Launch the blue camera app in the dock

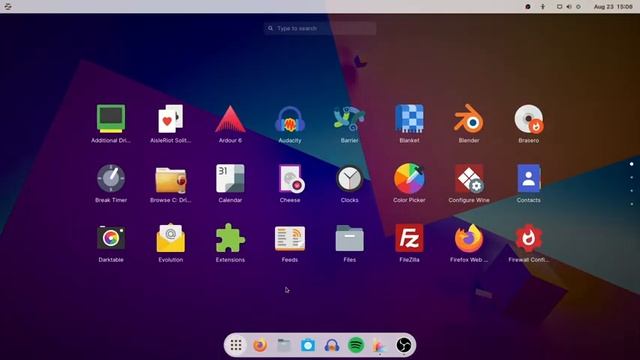tap(308, 345)
